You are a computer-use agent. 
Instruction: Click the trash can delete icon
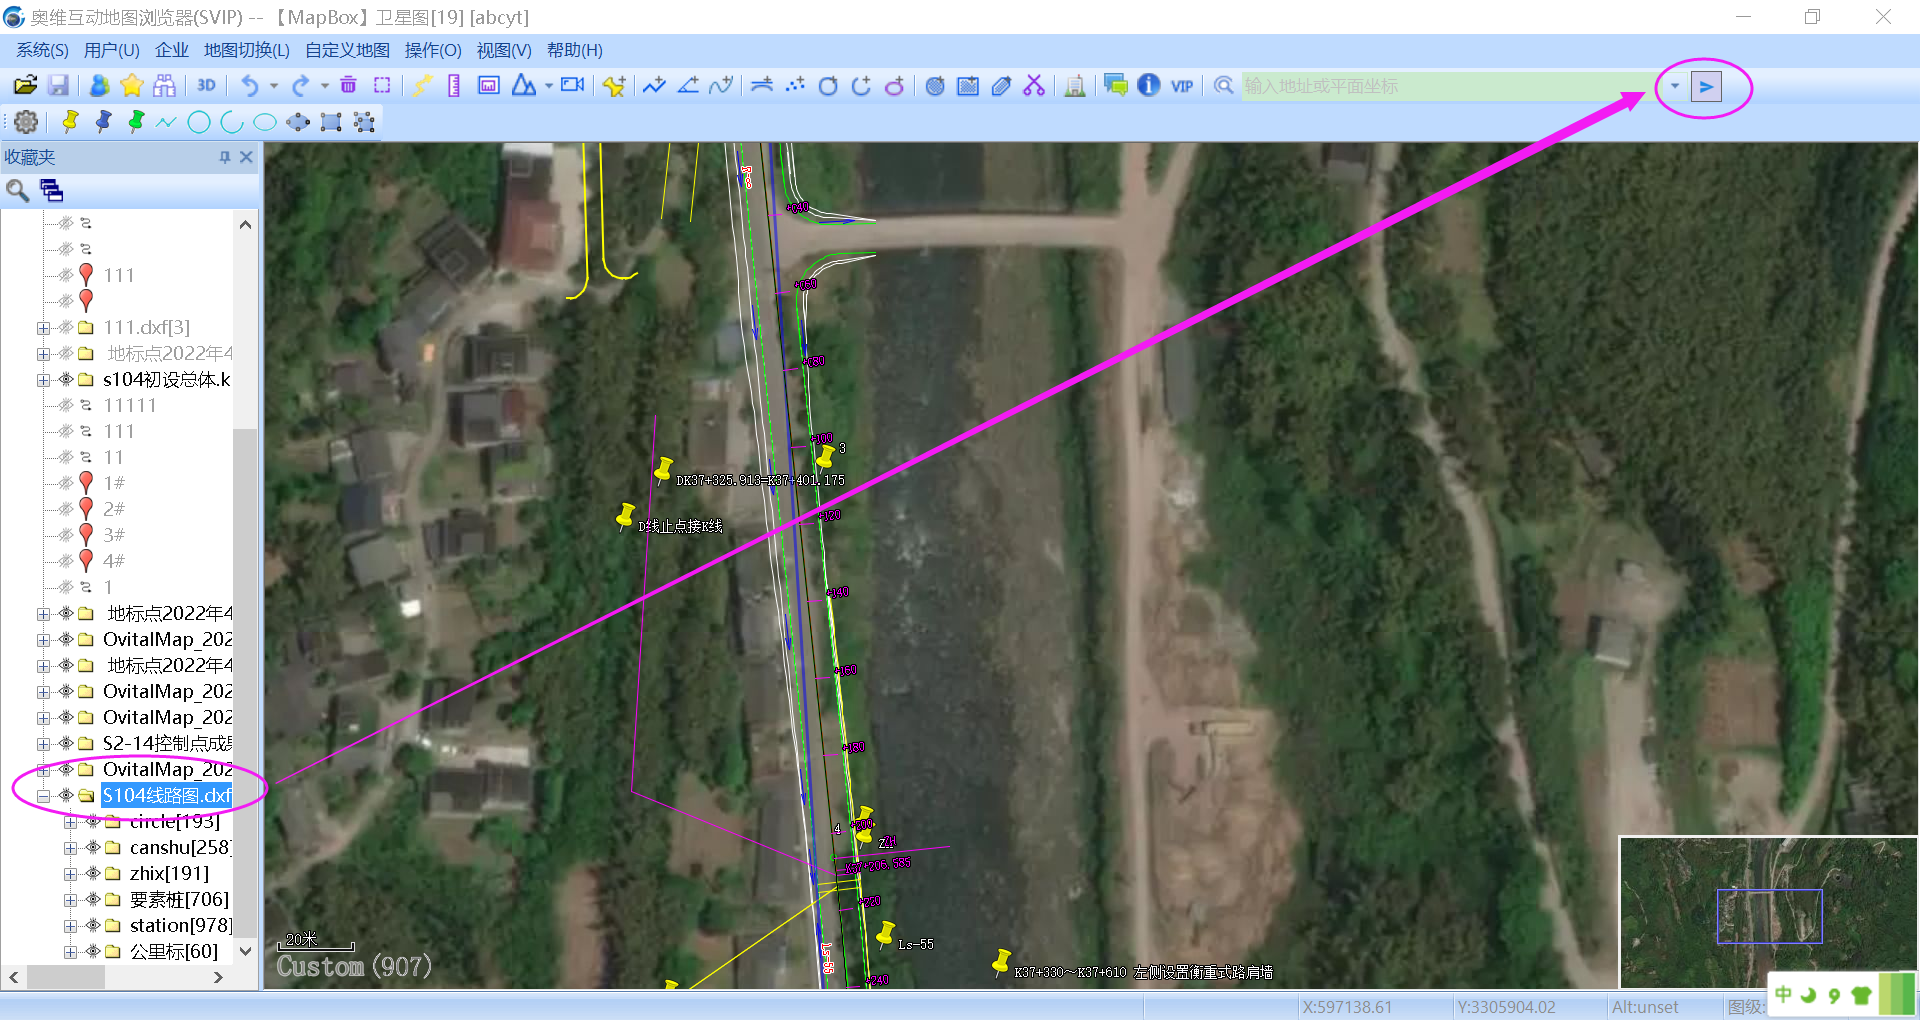pos(348,86)
